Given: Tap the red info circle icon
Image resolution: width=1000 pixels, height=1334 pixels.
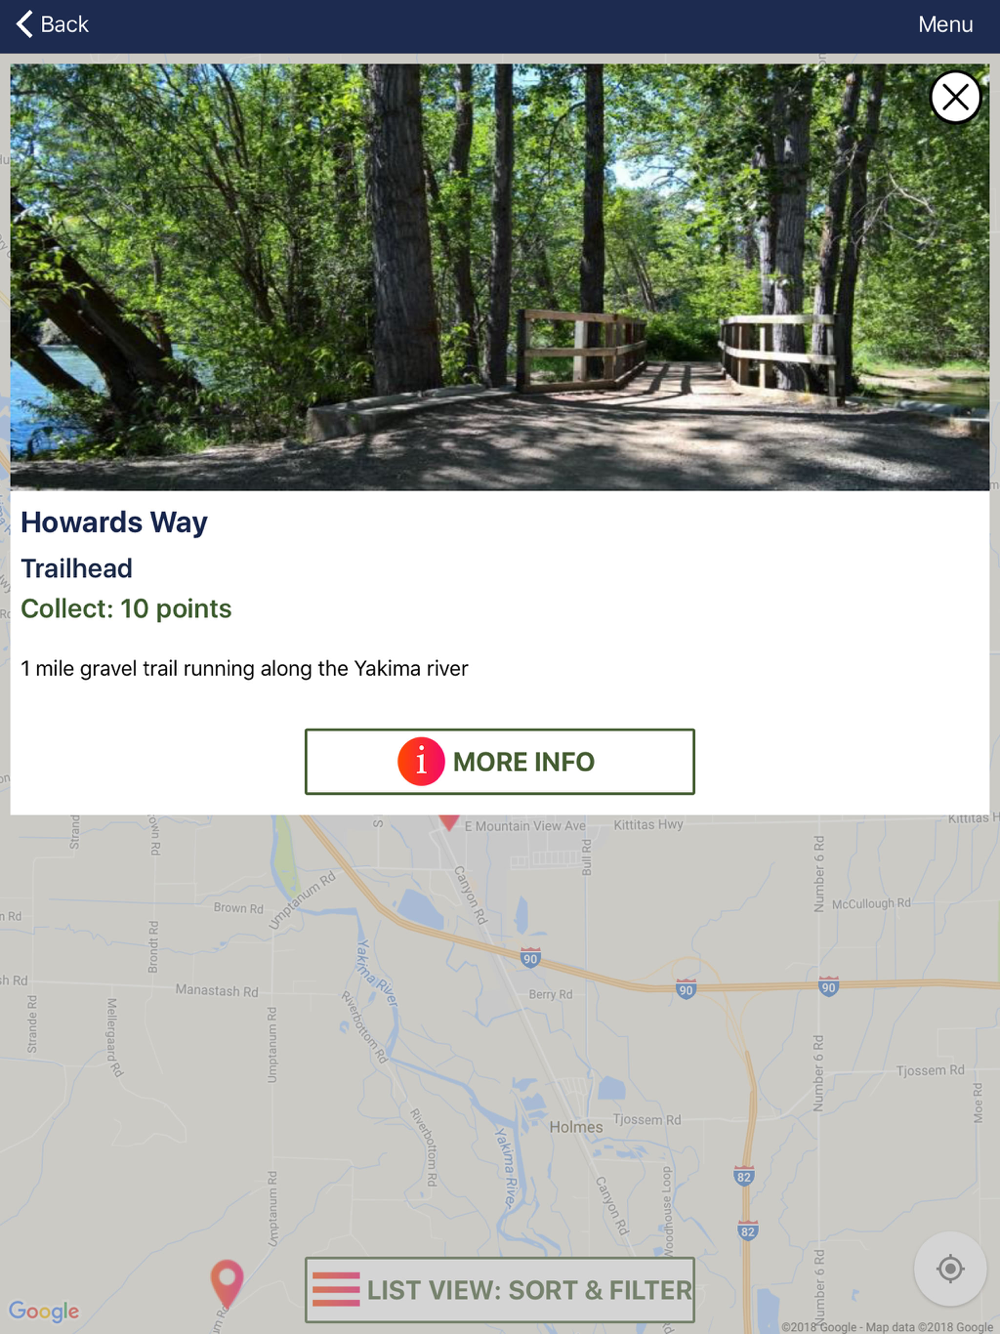Looking at the screenshot, I should (421, 762).
